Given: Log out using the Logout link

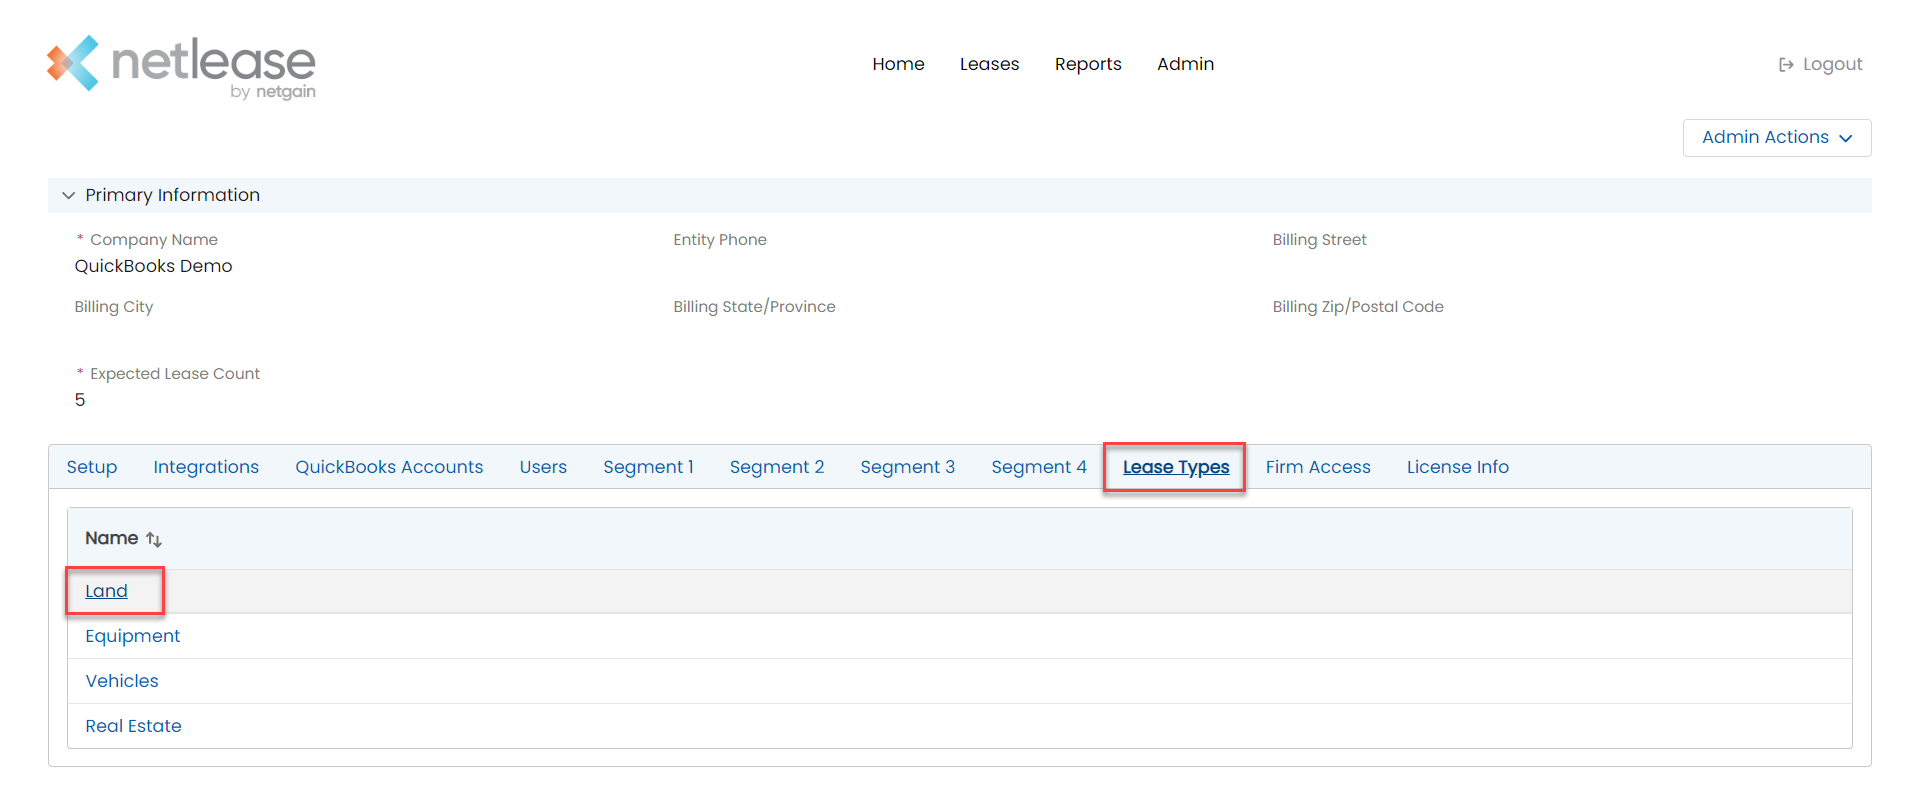Looking at the screenshot, I should click(x=1820, y=64).
